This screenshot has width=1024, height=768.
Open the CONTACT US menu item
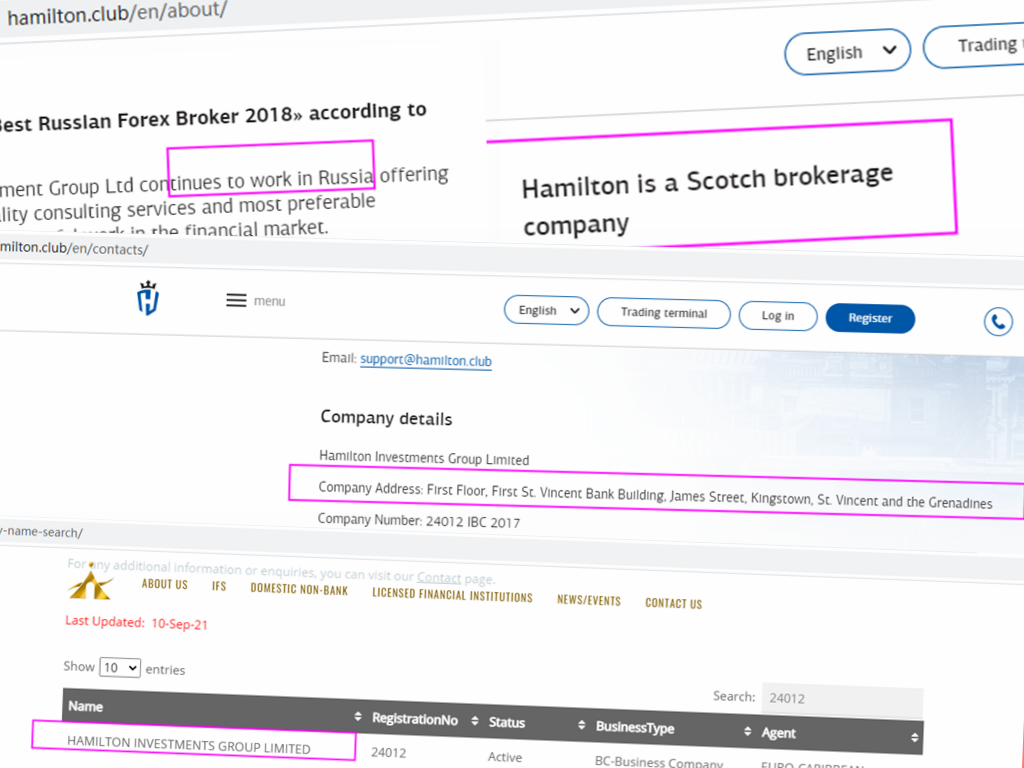(x=673, y=603)
